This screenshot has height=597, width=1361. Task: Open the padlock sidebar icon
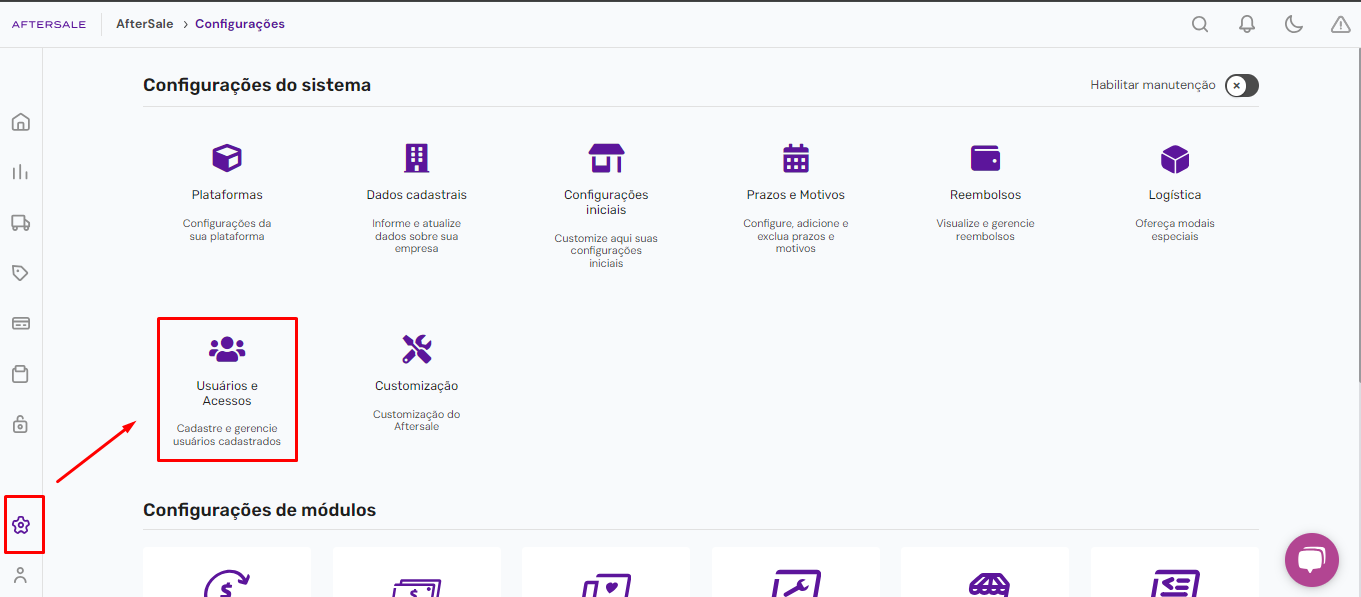pyautogui.click(x=20, y=424)
